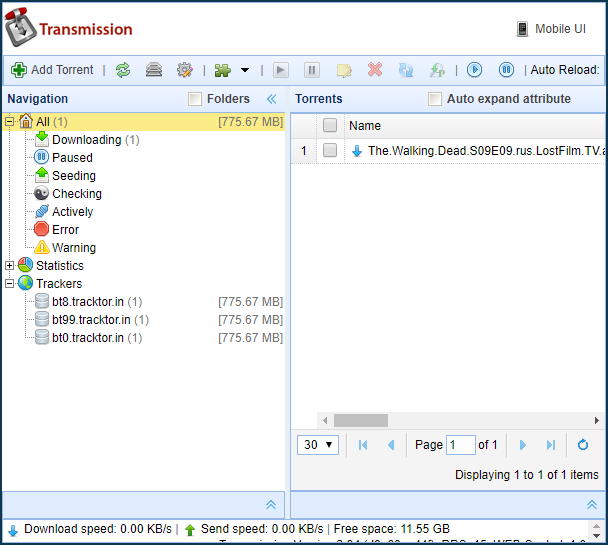
Task: Click the green puzzle plugin icon
Action: click(x=223, y=70)
